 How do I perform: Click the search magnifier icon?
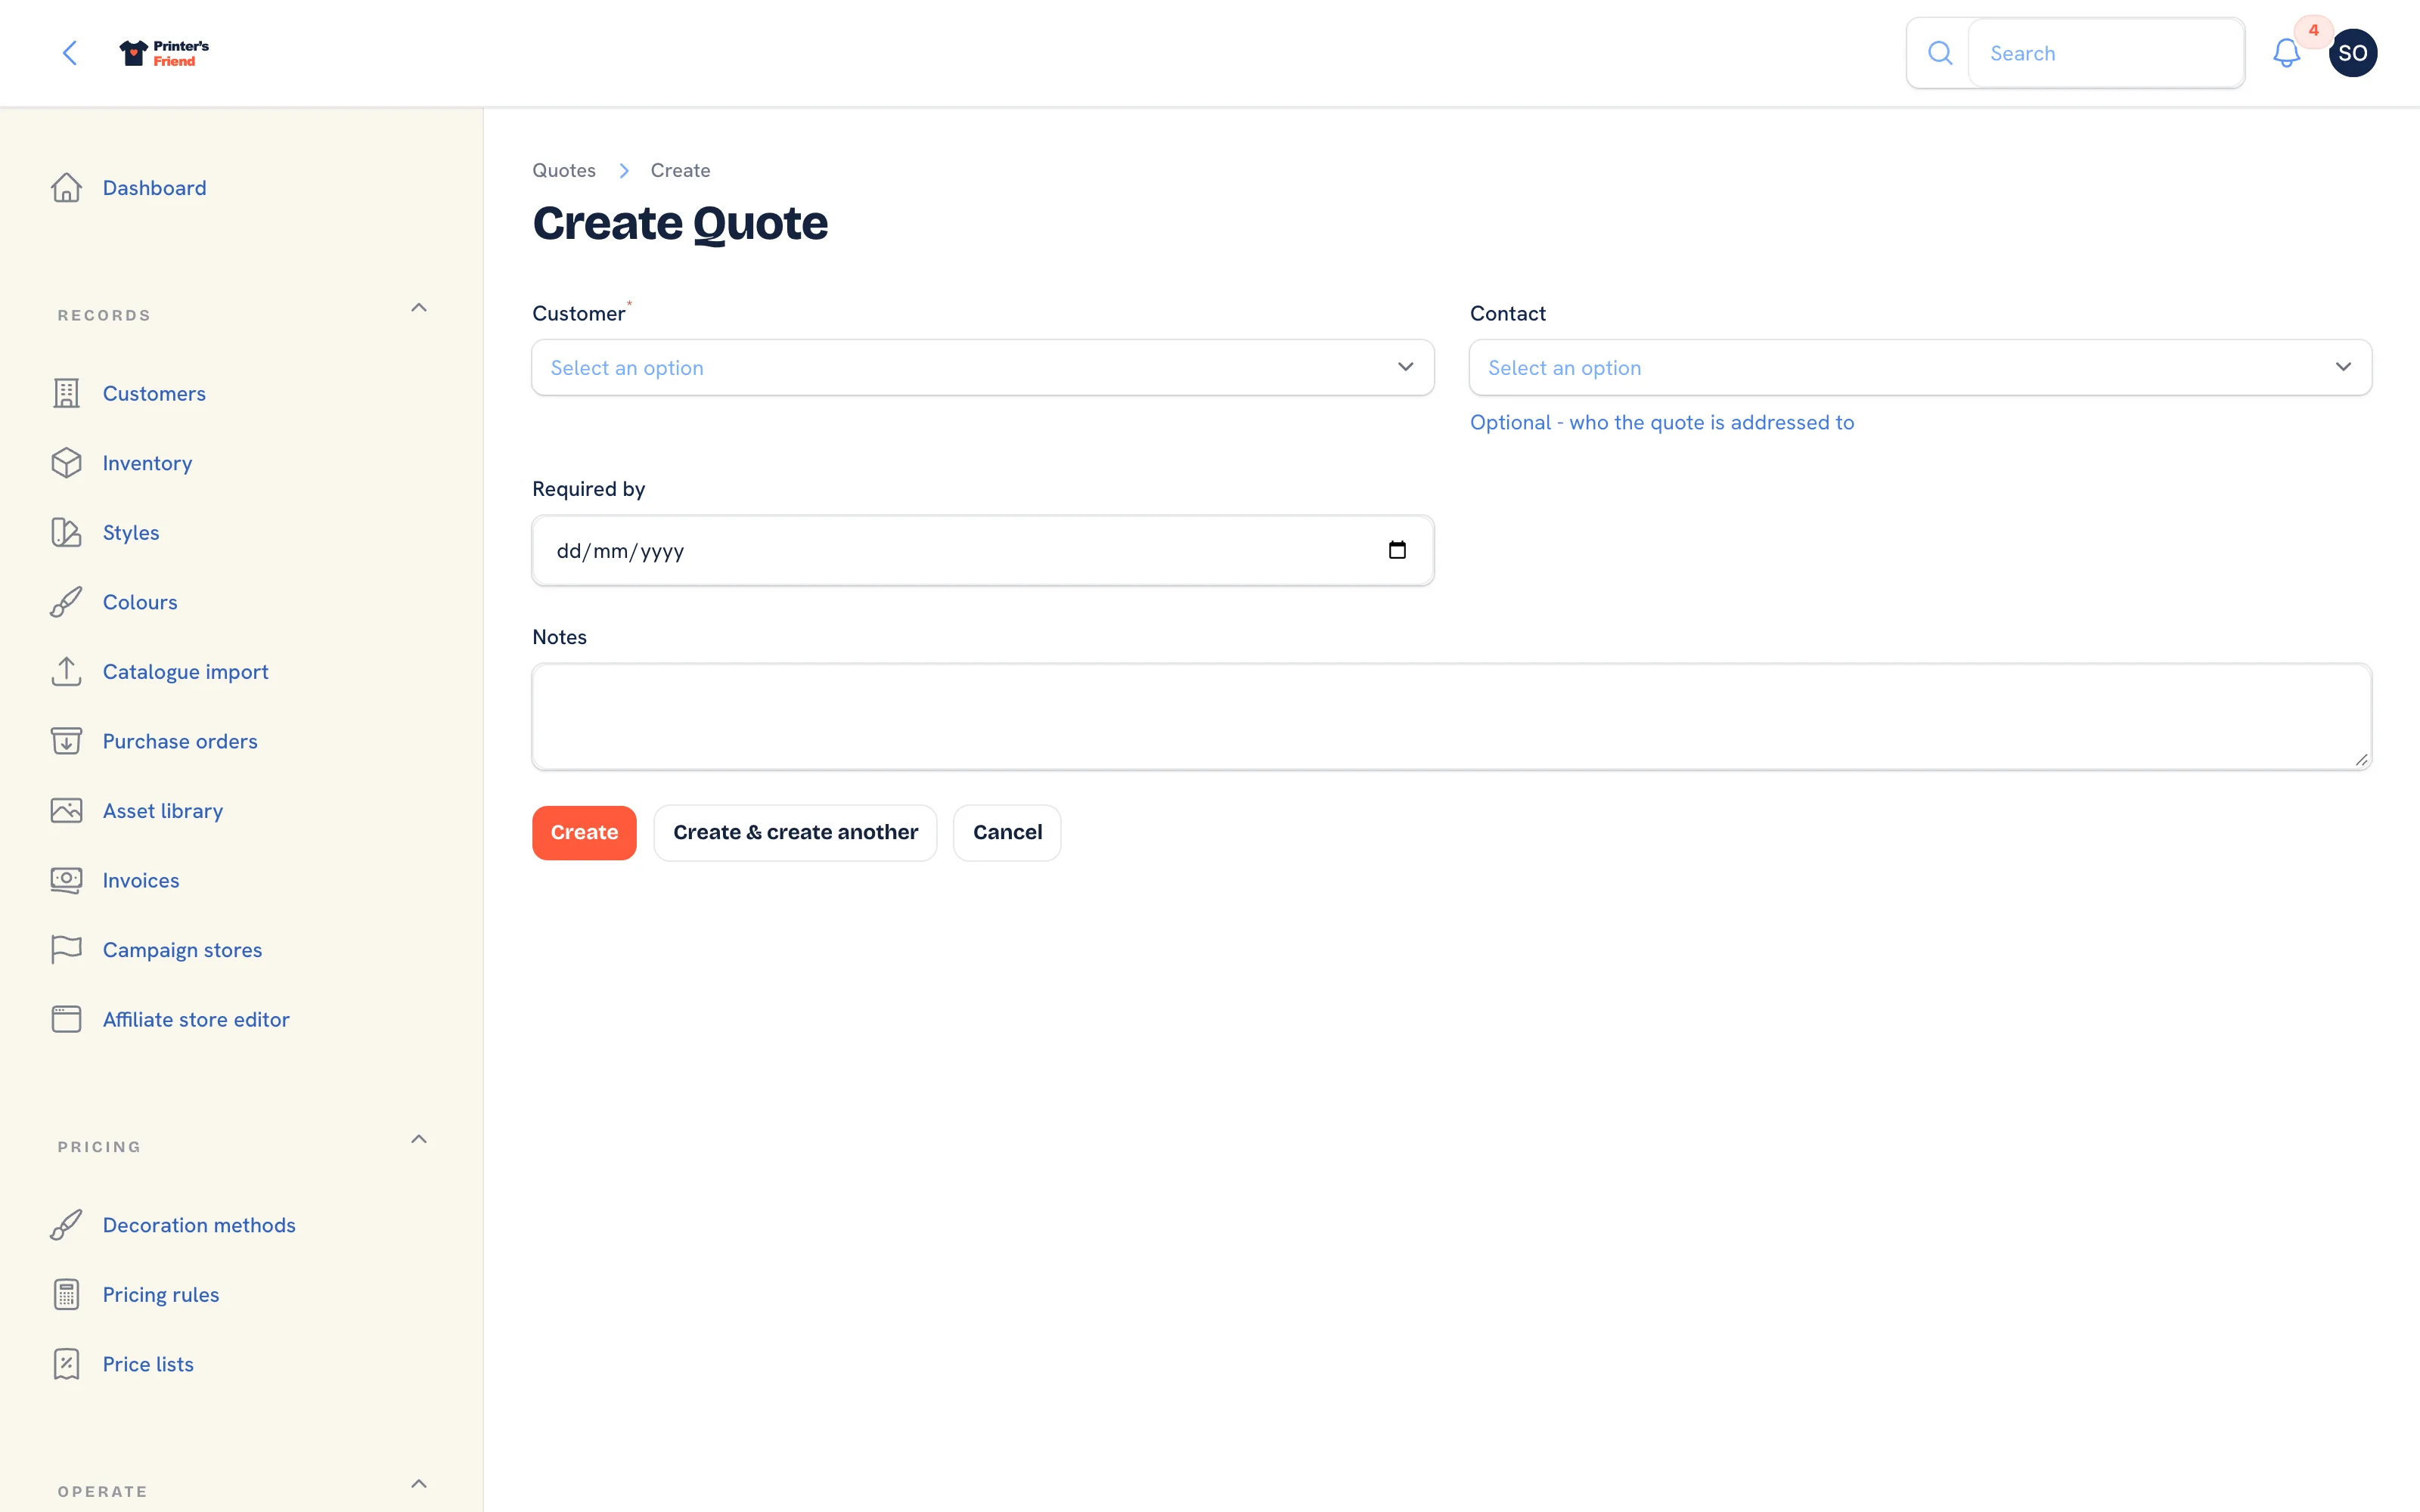point(1940,53)
